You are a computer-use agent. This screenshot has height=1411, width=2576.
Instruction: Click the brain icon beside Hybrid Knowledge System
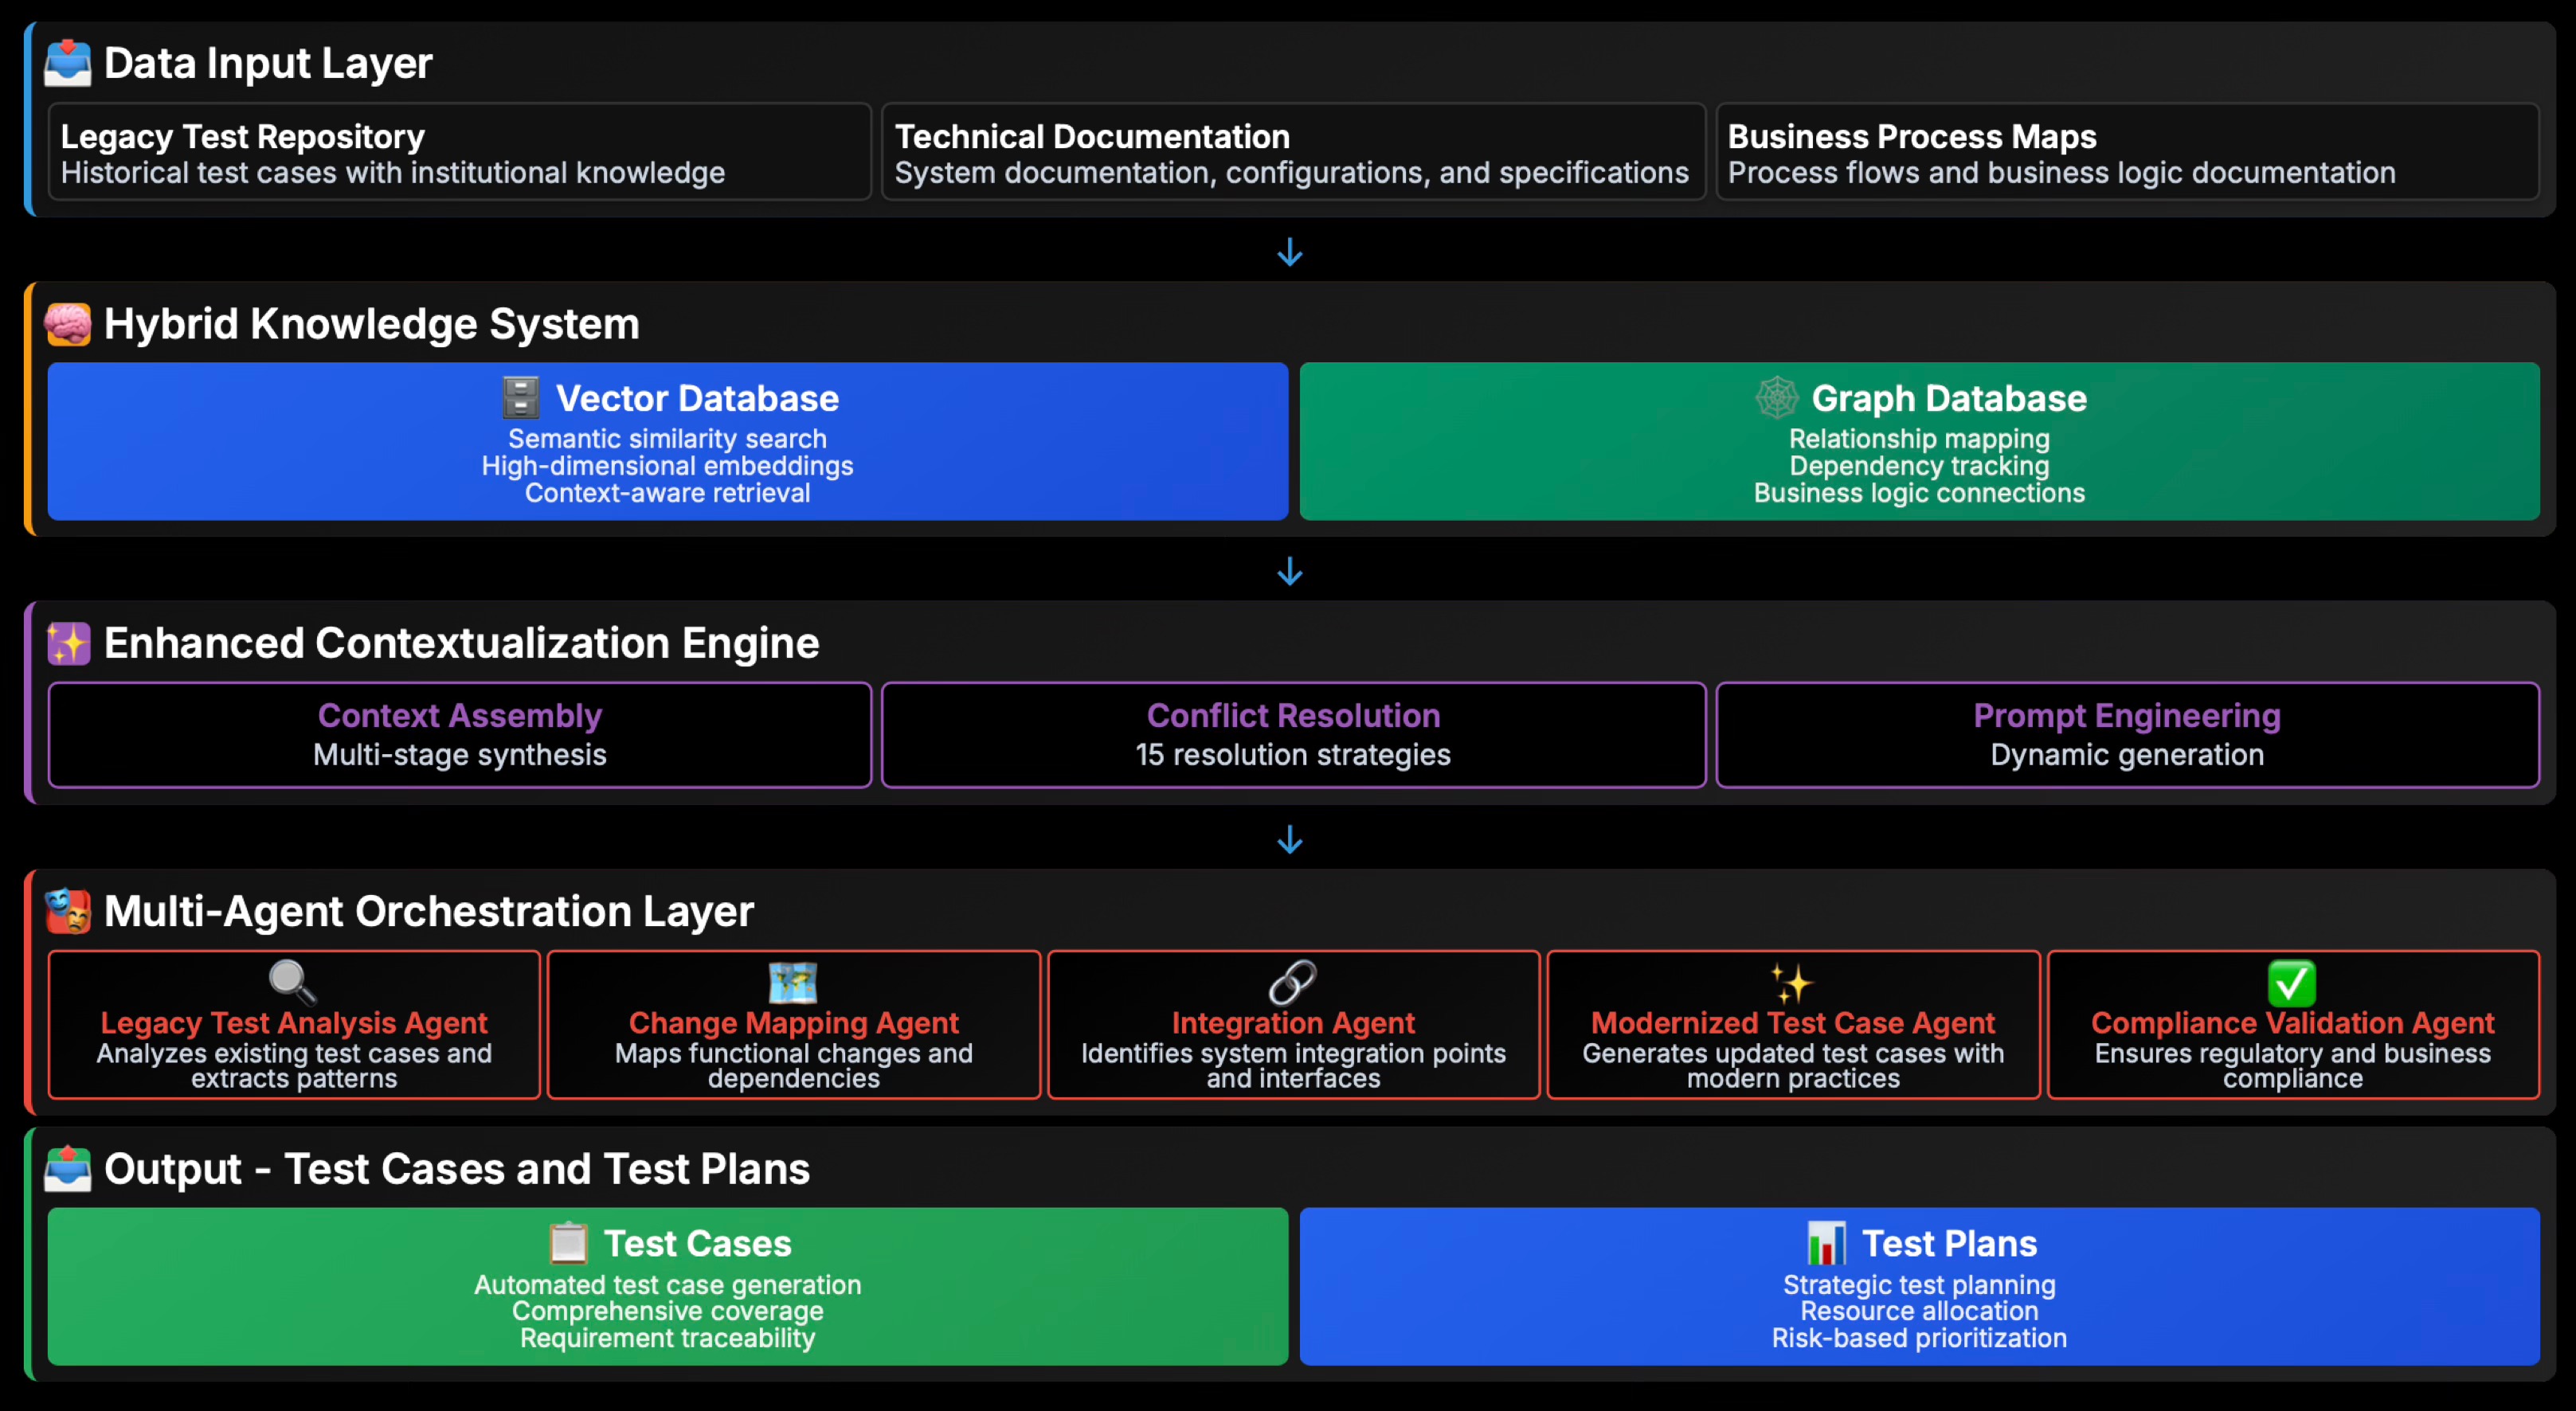tap(68, 324)
